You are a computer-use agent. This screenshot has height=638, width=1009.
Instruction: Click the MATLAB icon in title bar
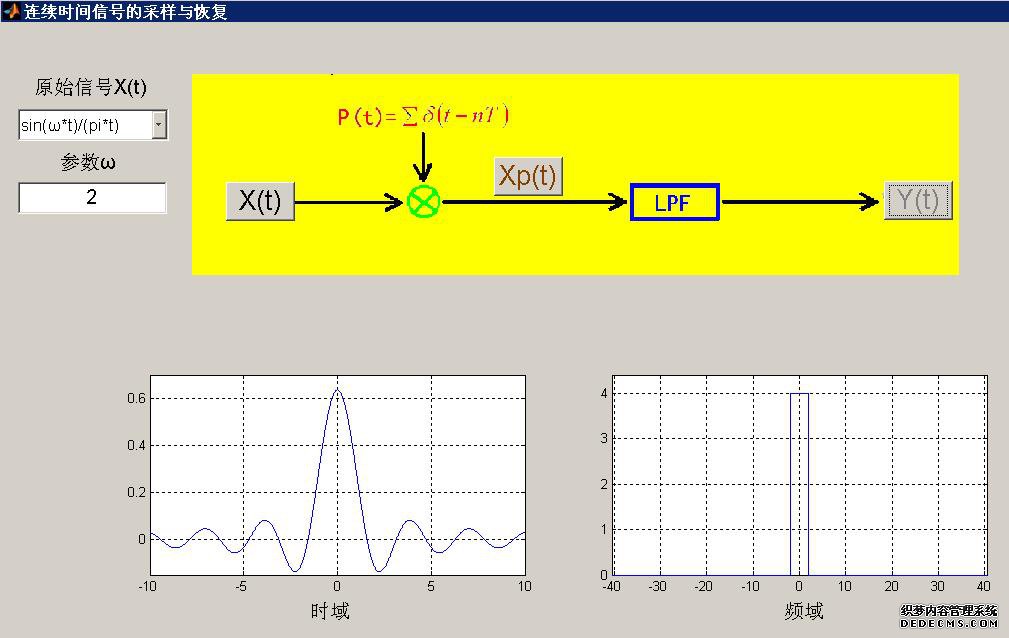point(11,11)
